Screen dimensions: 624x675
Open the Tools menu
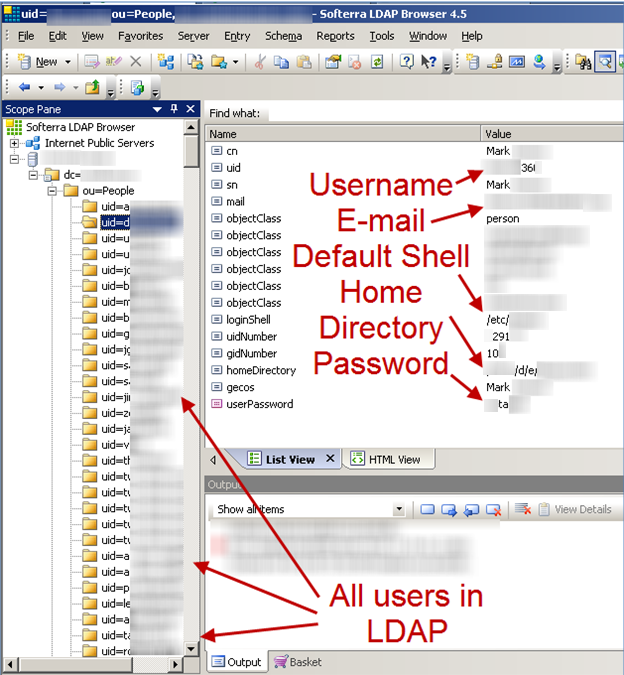click(x=382, y=36)
